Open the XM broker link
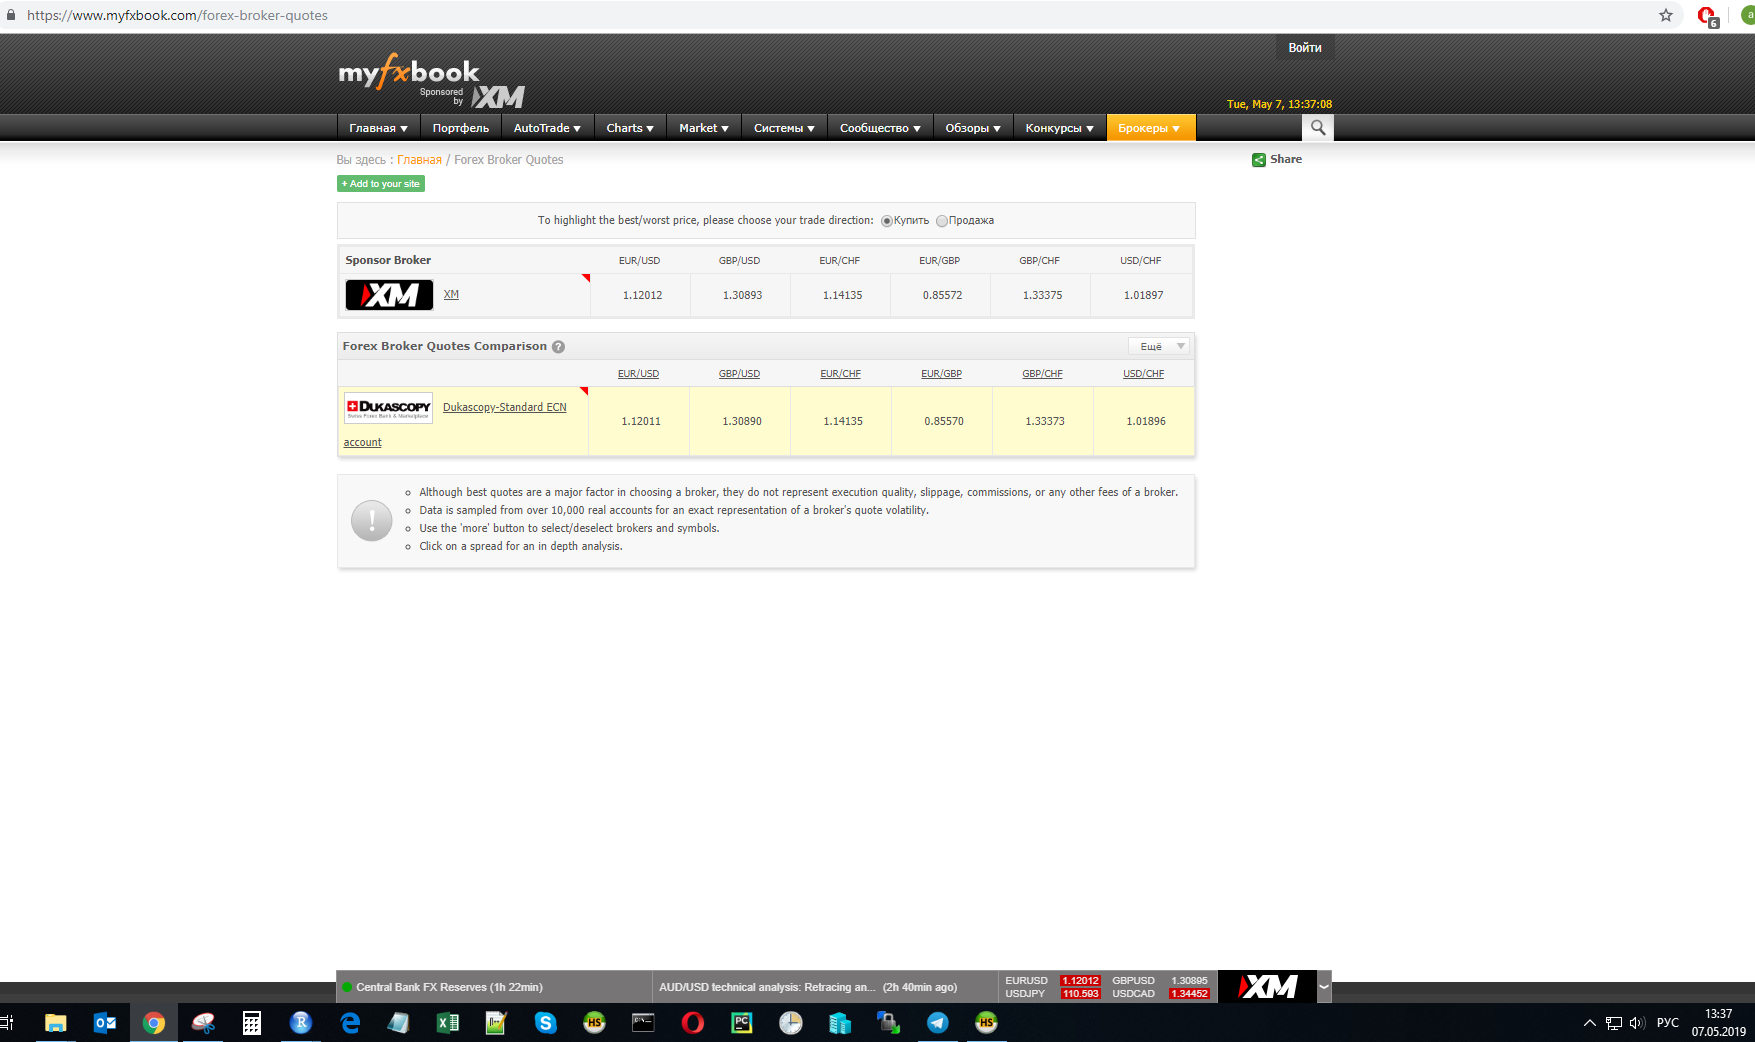The image size is (1755, 1042). point(451,295)
